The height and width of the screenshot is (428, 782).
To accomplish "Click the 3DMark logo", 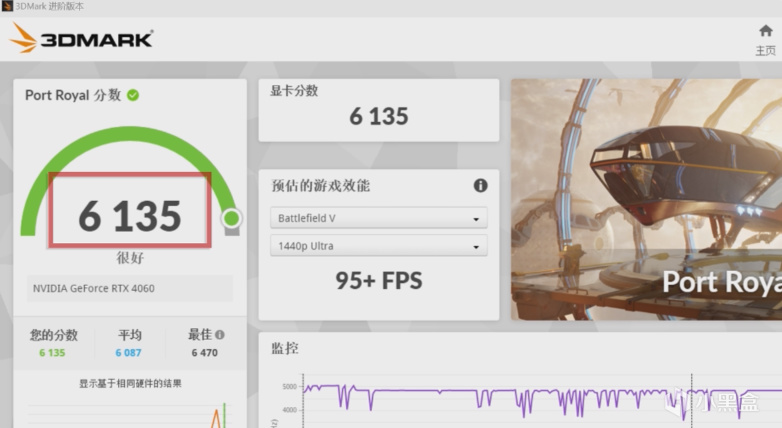I will point(81,38).
